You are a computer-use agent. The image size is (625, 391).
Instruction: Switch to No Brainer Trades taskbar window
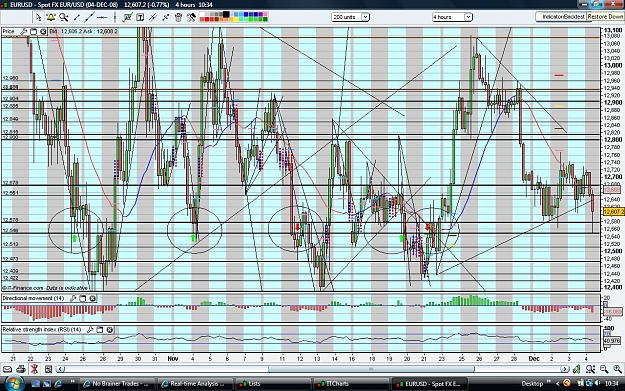116,383
